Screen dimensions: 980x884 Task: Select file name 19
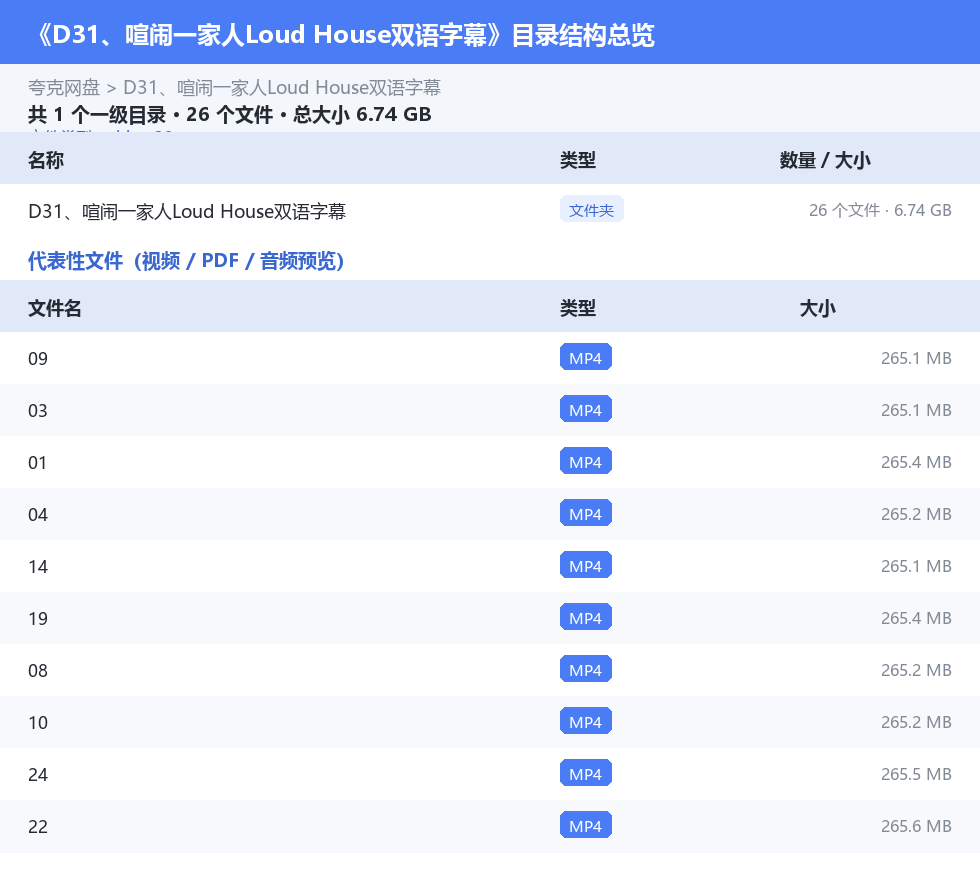click(38, 618)
